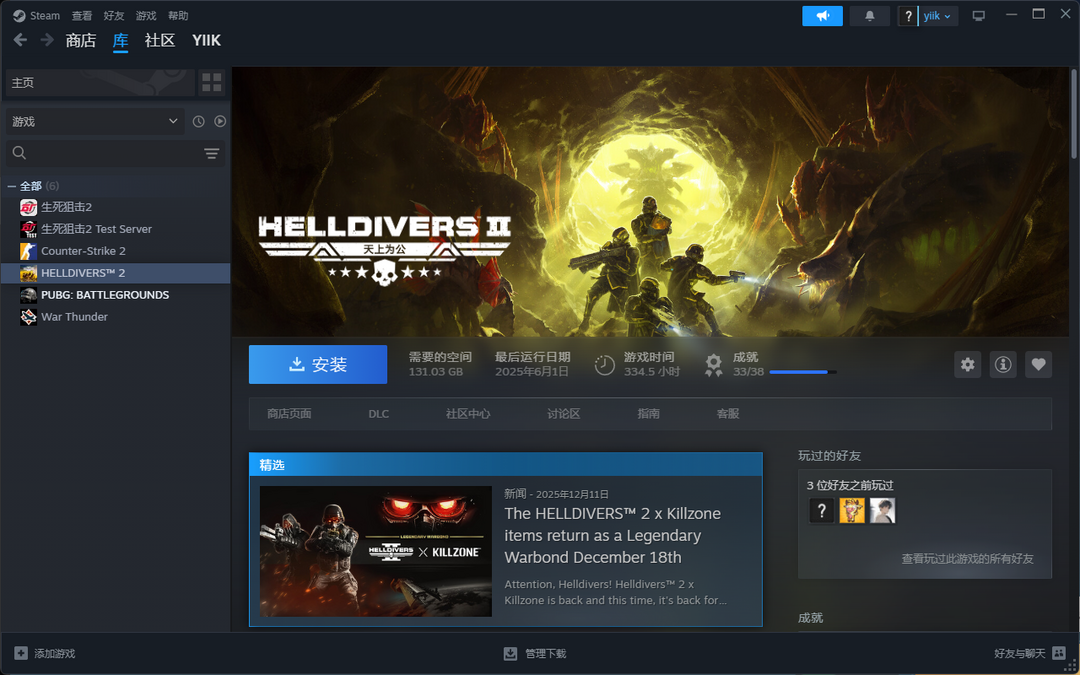
Task: Switch to the library grid view icon
Action: [x=211, y=82]
